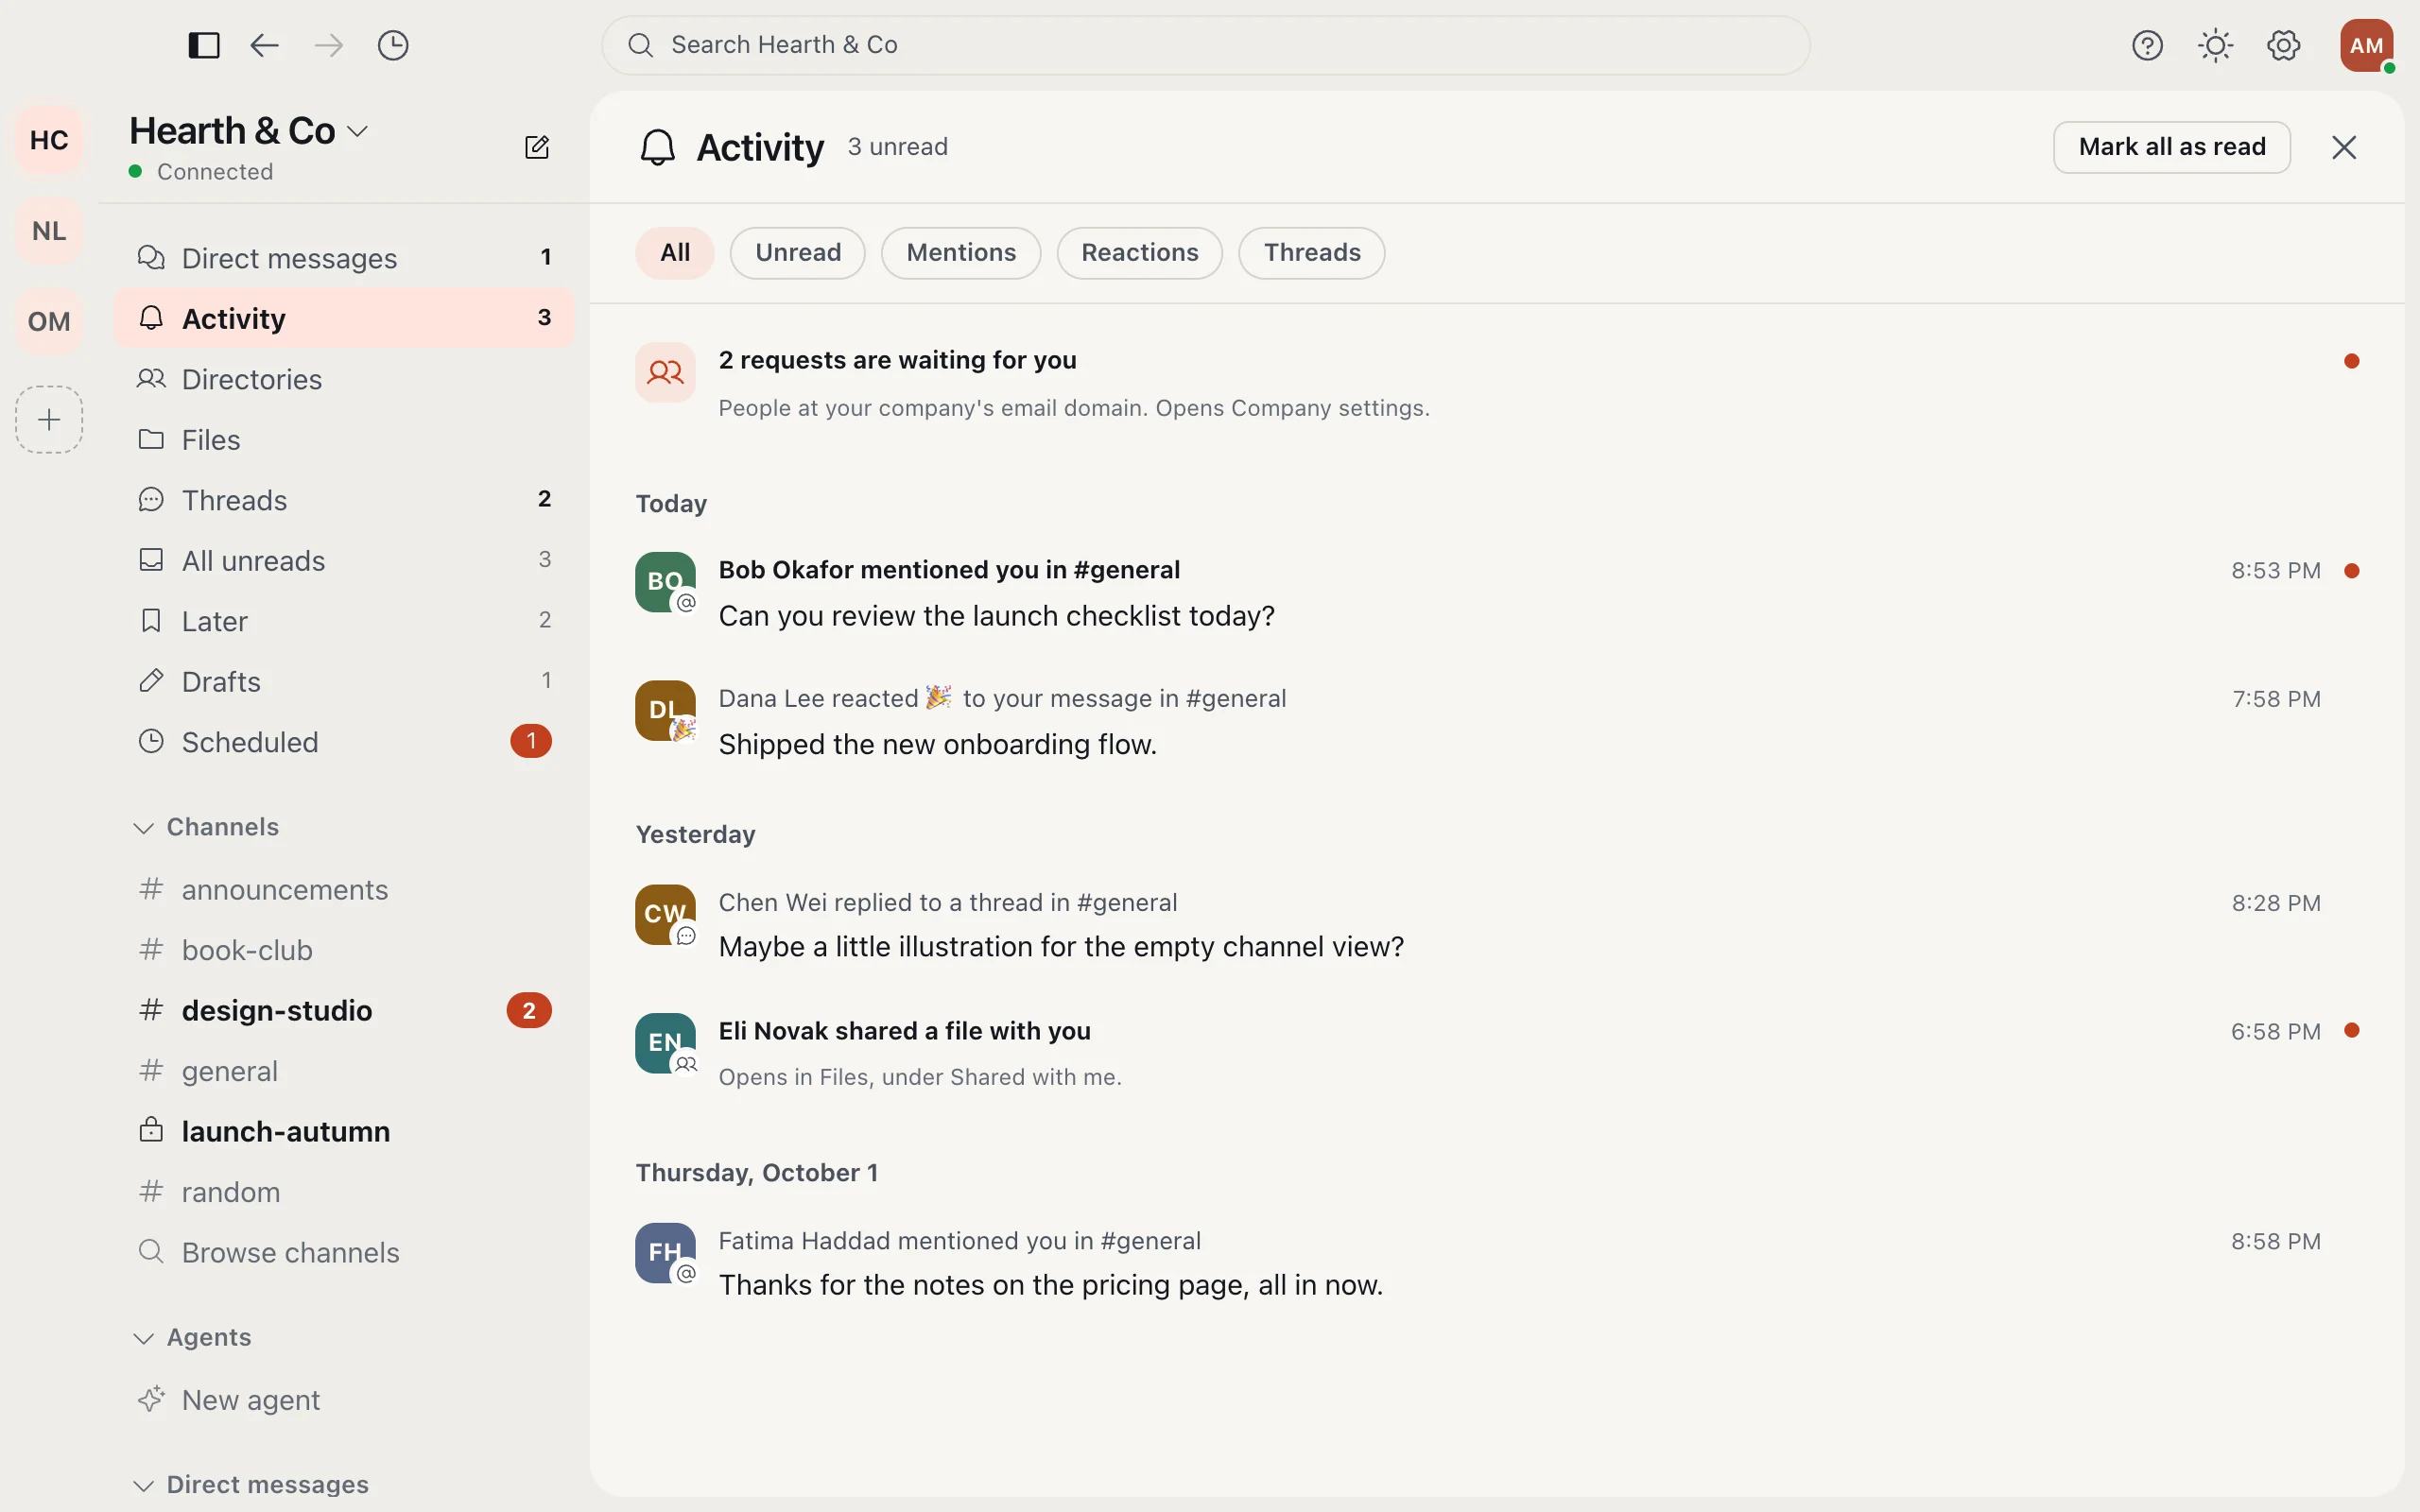Screen dimensions: 2420x1512
Task: Open the design-studio channel
Action: [344, 1010]
